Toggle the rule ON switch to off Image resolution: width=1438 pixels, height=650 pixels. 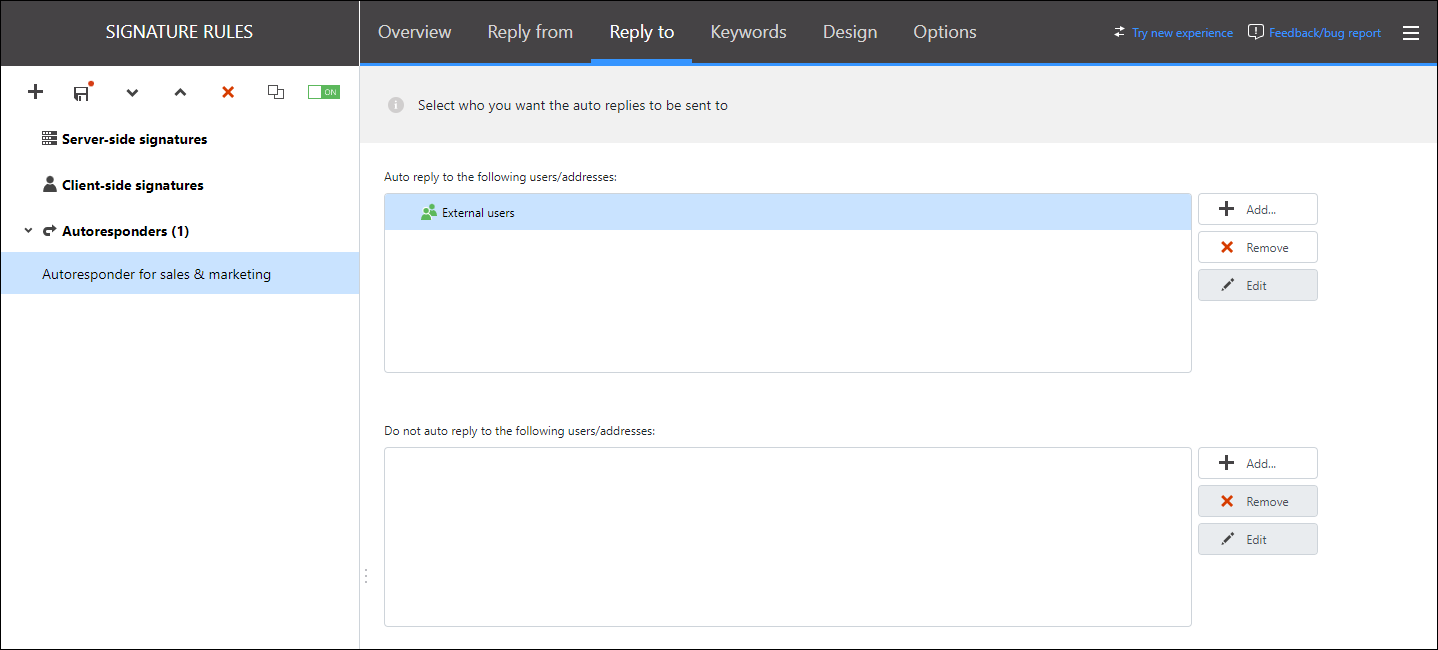[x=323, y=90]
